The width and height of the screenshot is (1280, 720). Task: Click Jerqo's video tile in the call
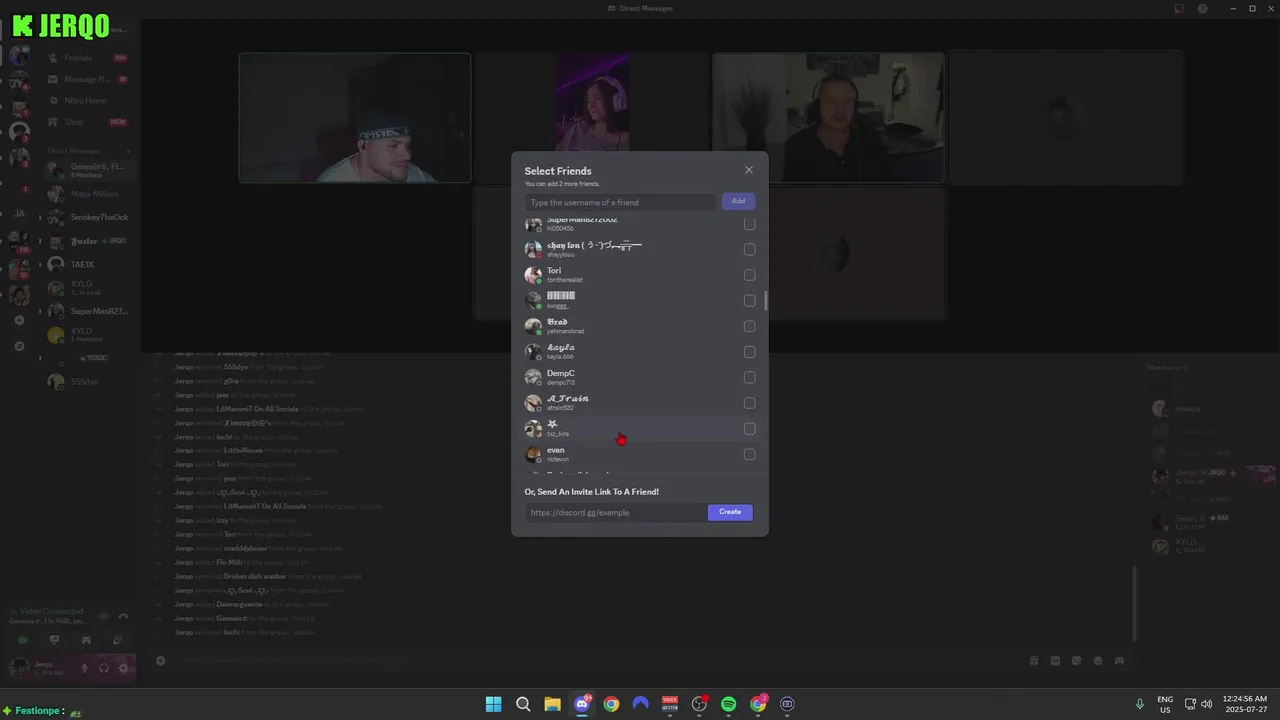point(355,118)
